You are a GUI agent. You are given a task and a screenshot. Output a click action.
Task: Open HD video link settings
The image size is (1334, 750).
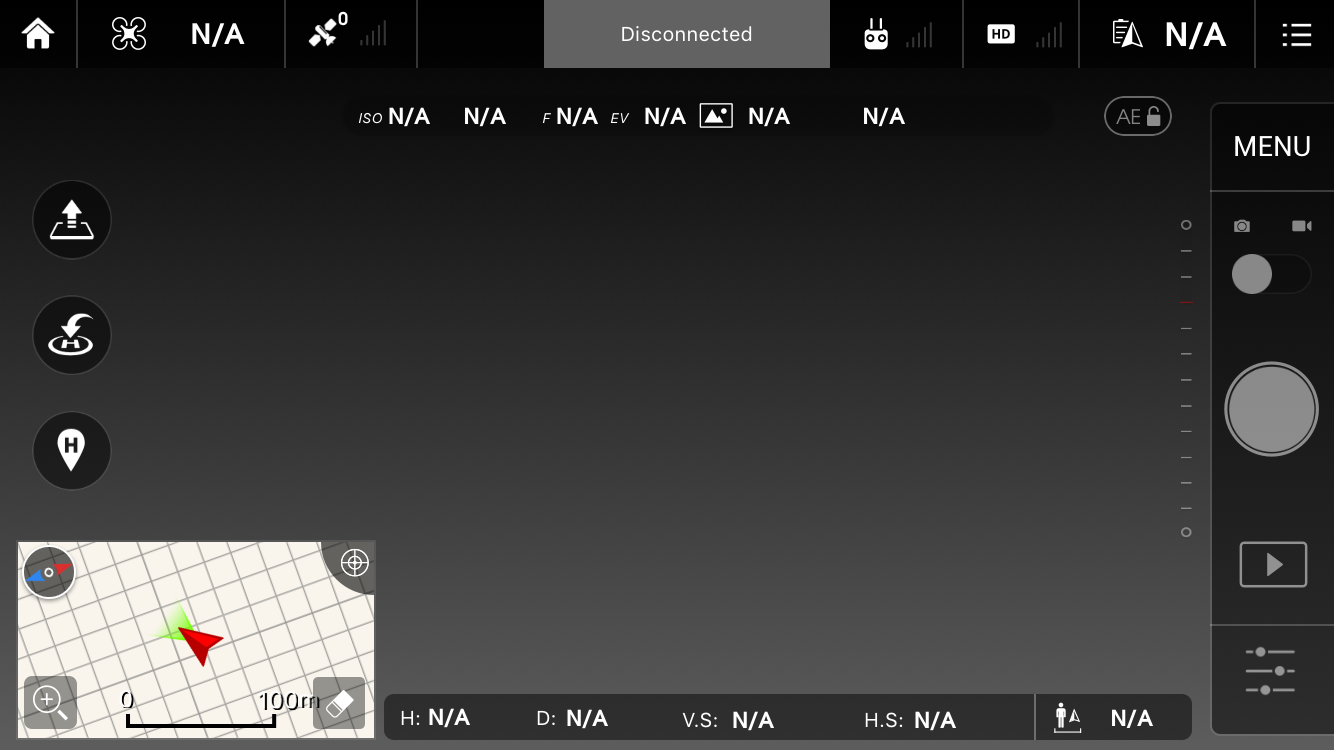click(1001, 34)
